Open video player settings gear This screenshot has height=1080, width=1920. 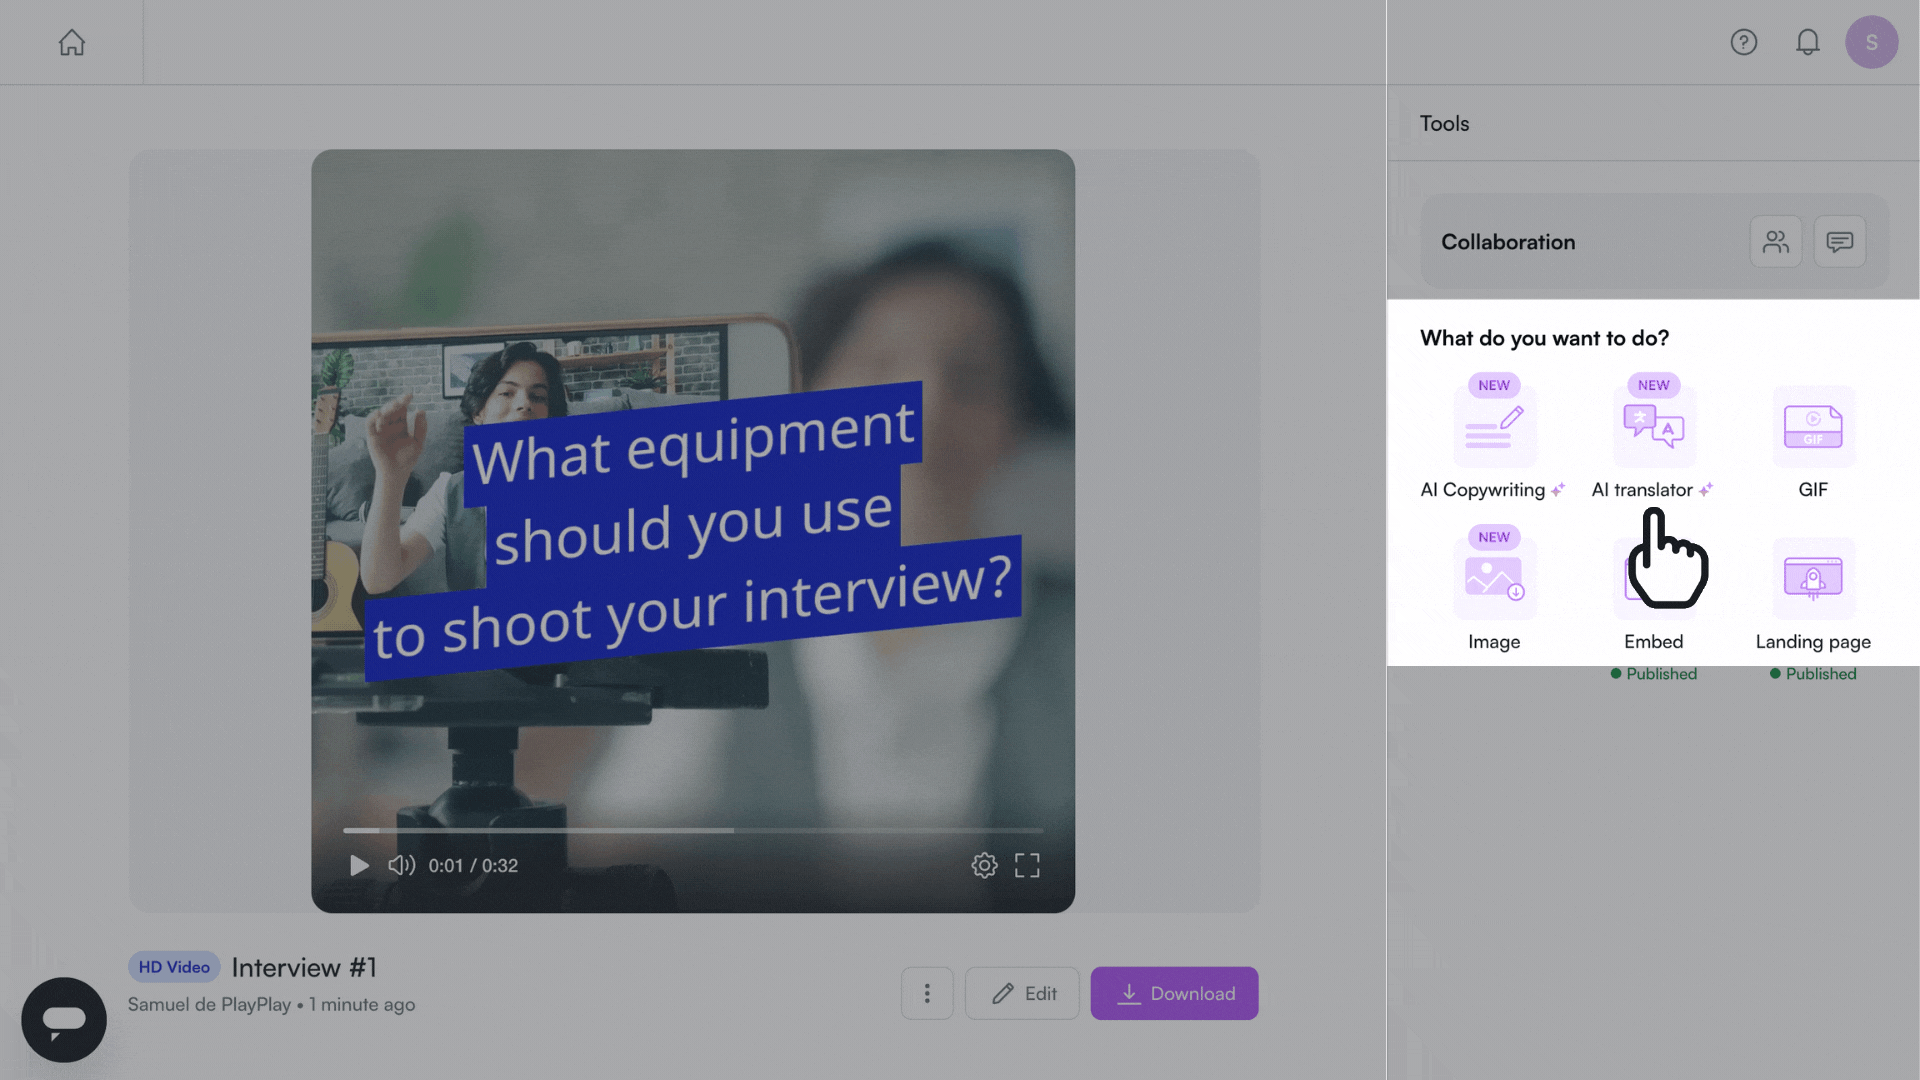pyautogui.click(x=984, y=865)
